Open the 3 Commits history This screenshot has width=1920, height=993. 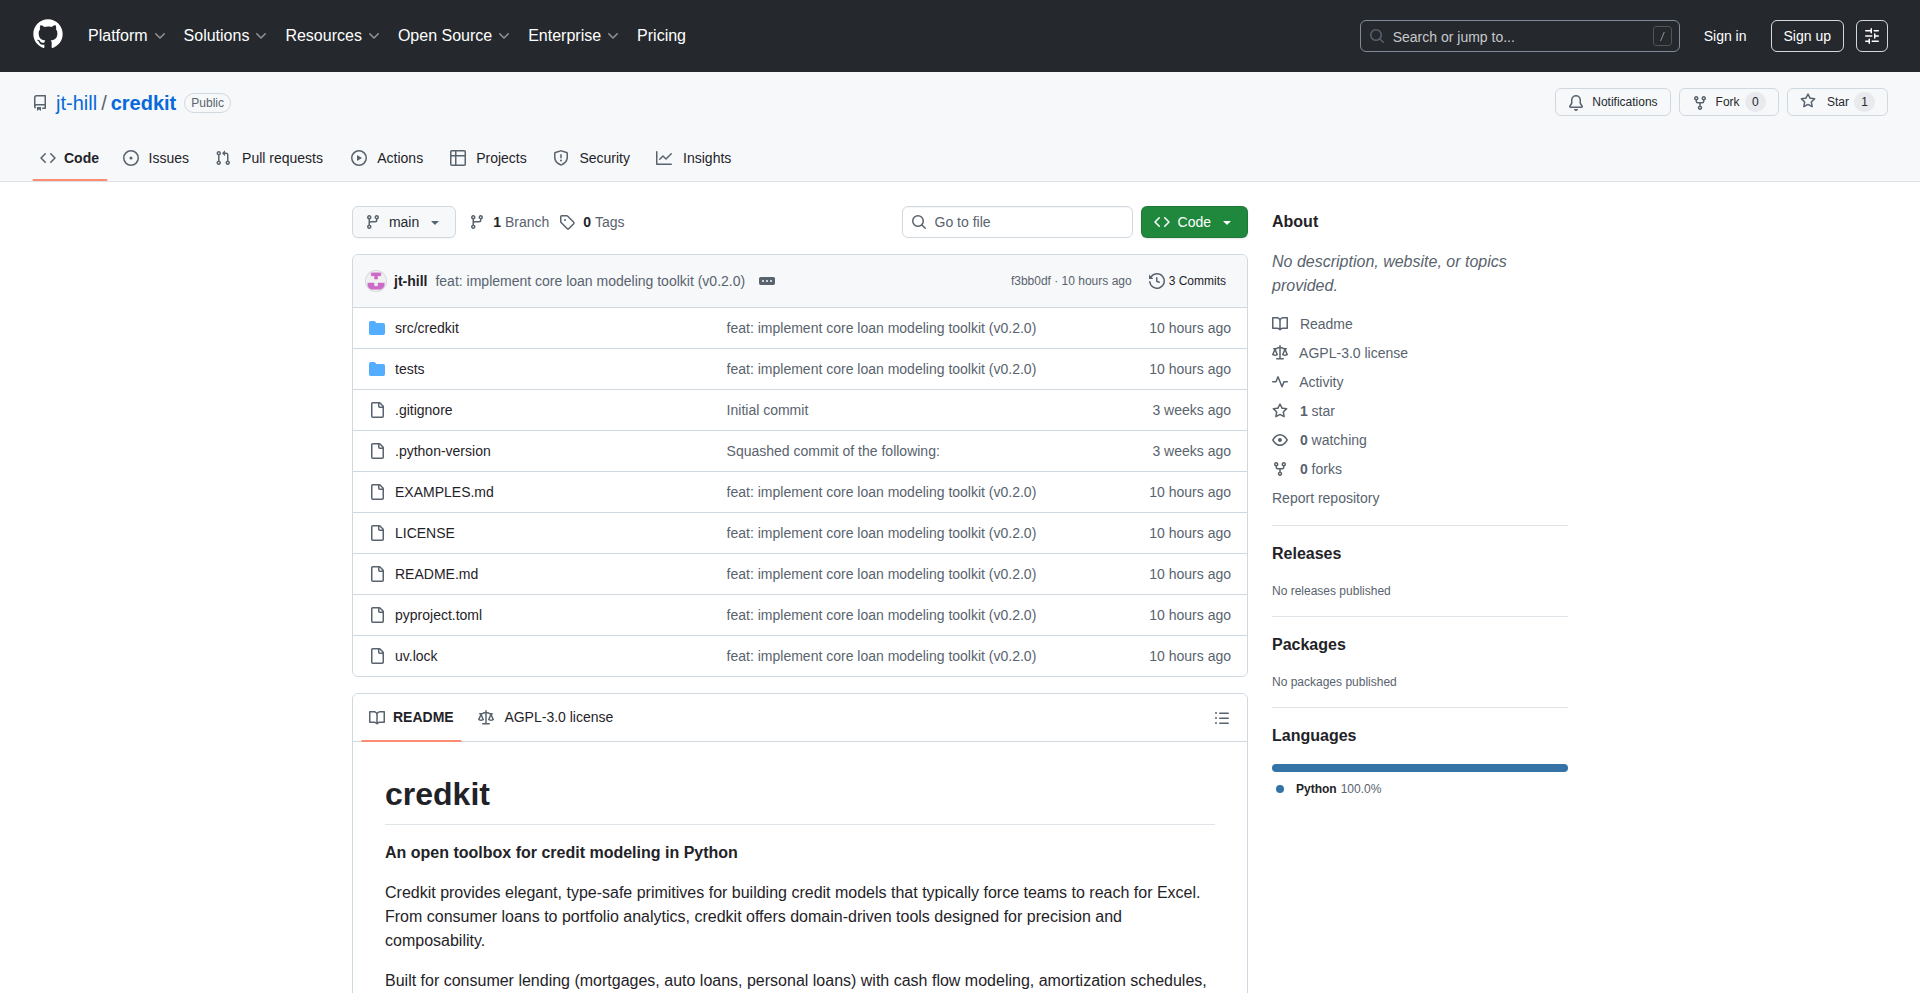point(1187,281)
